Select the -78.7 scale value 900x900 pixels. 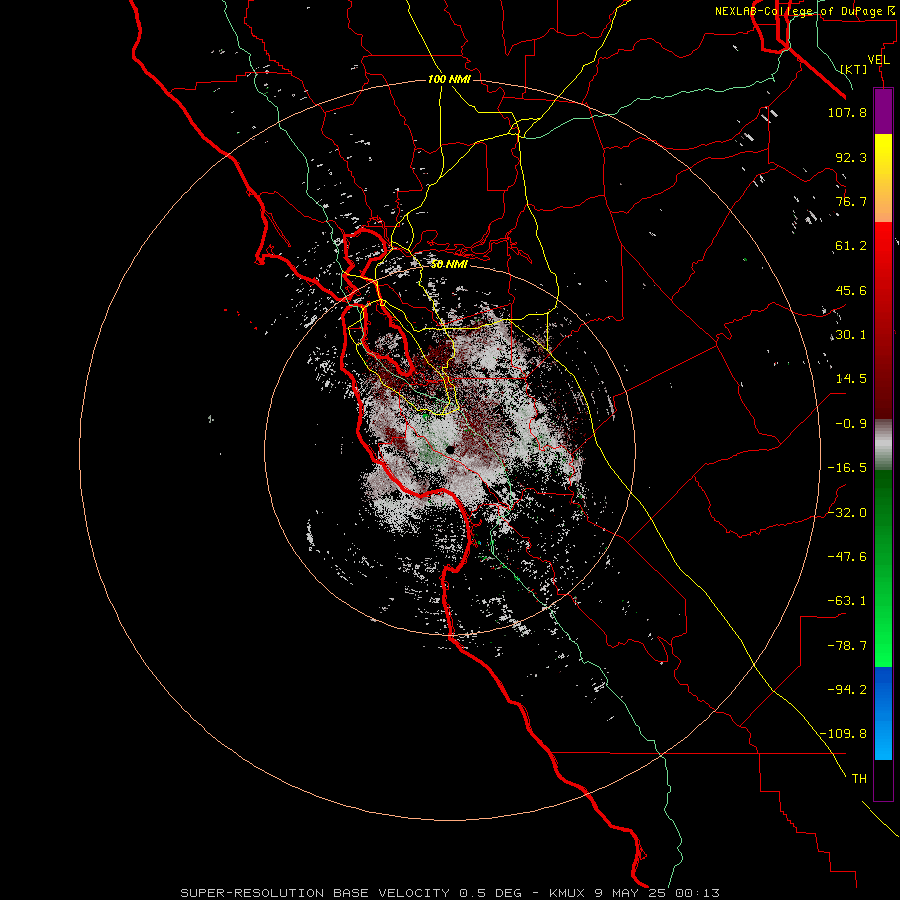click(847, 646)
